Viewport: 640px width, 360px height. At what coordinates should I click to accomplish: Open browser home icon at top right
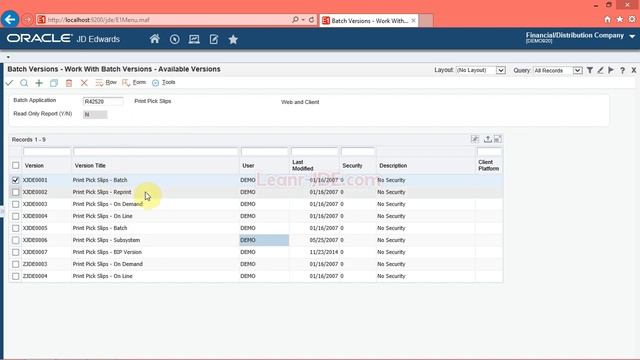(x=607, y=19)
